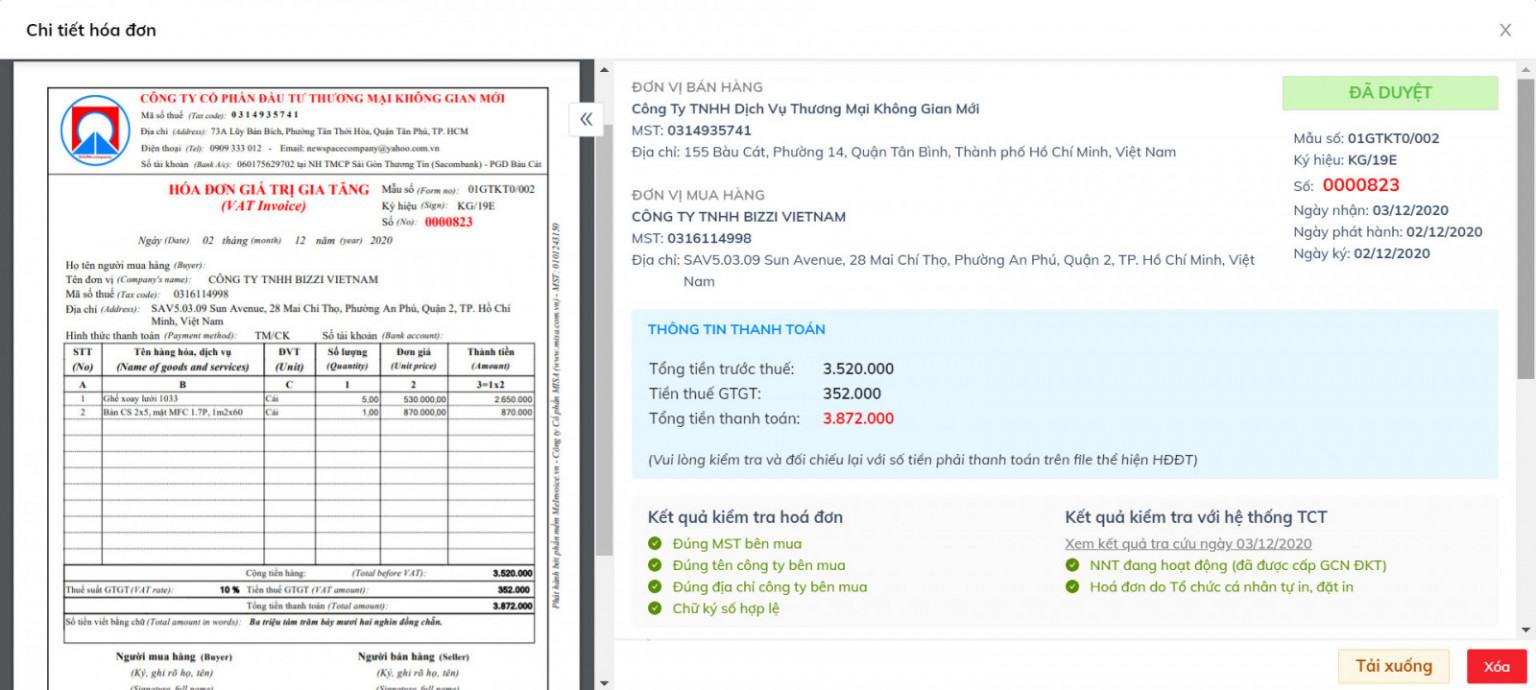1536x690 pixels.
Task: Click the THÔNG TIN THANH TOÁN heading
Action: pos(737,330)
